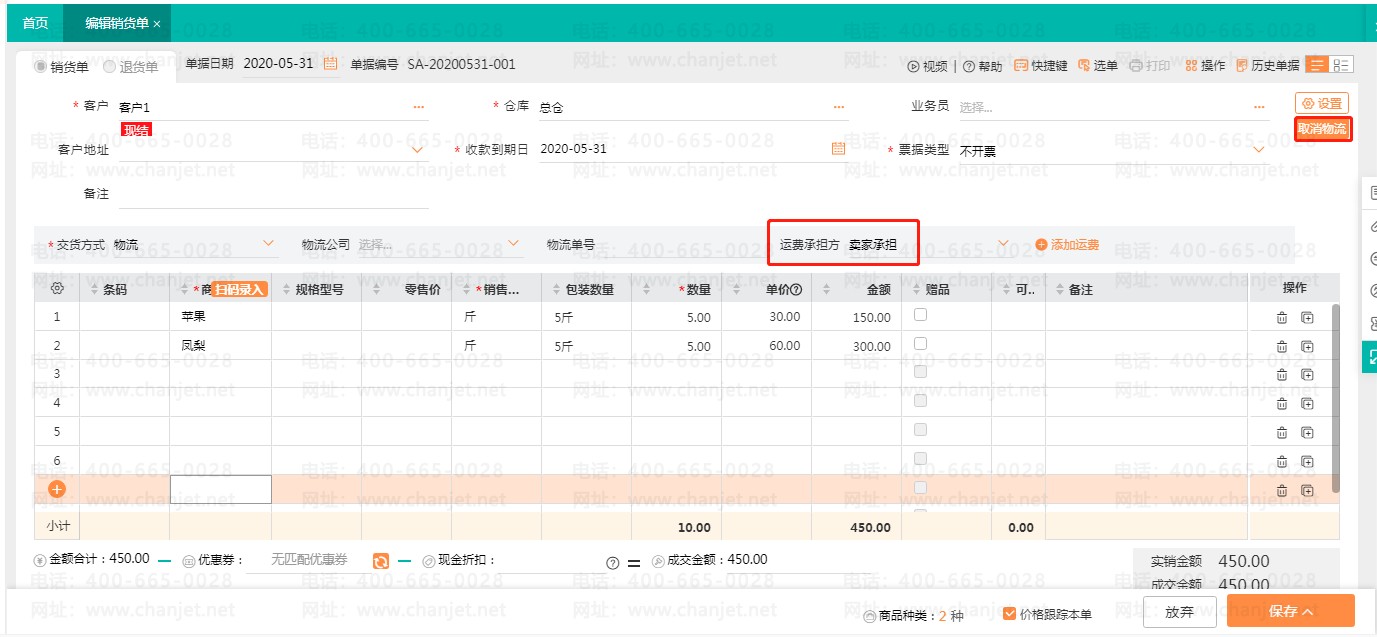Delete the 苹果 row with the trash icon
The height and width of the screenshot is (637, 1377).
(1282, 318)
